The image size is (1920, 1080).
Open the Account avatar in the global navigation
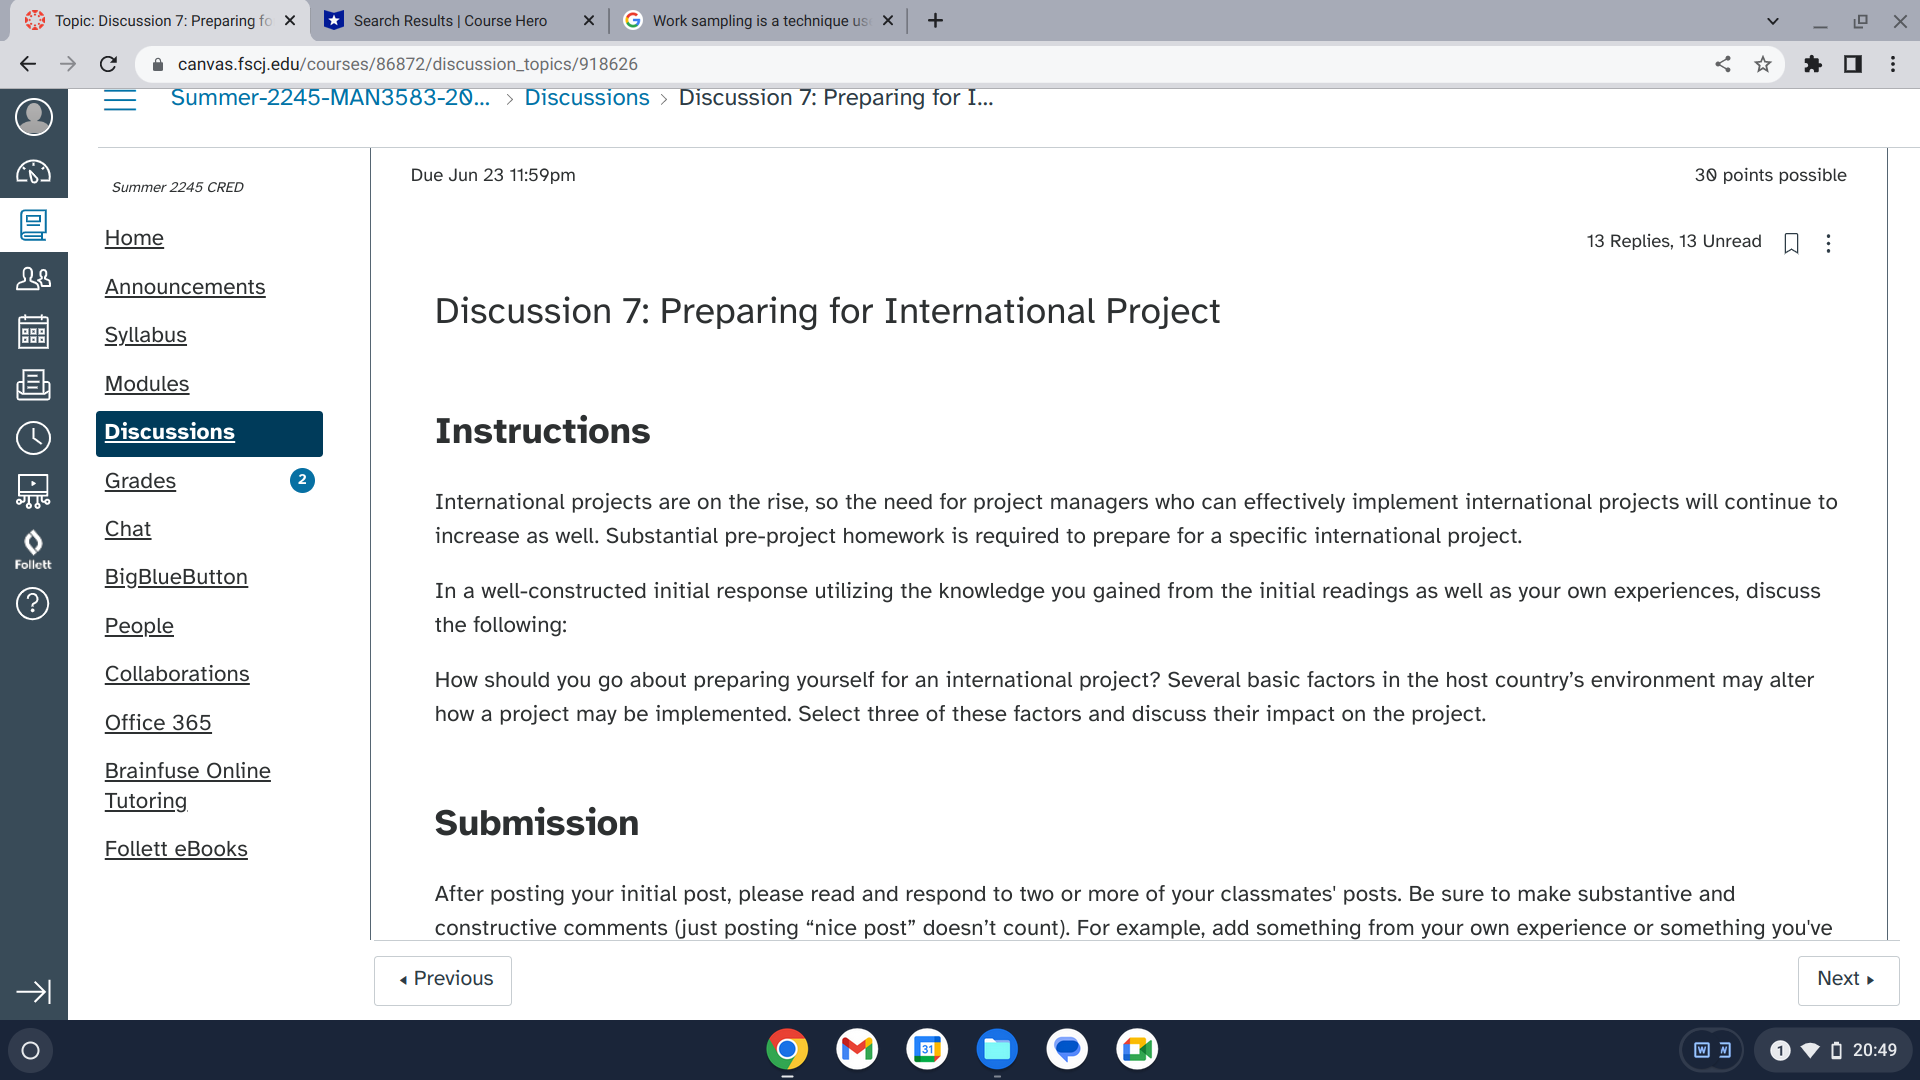click(34, 117)
